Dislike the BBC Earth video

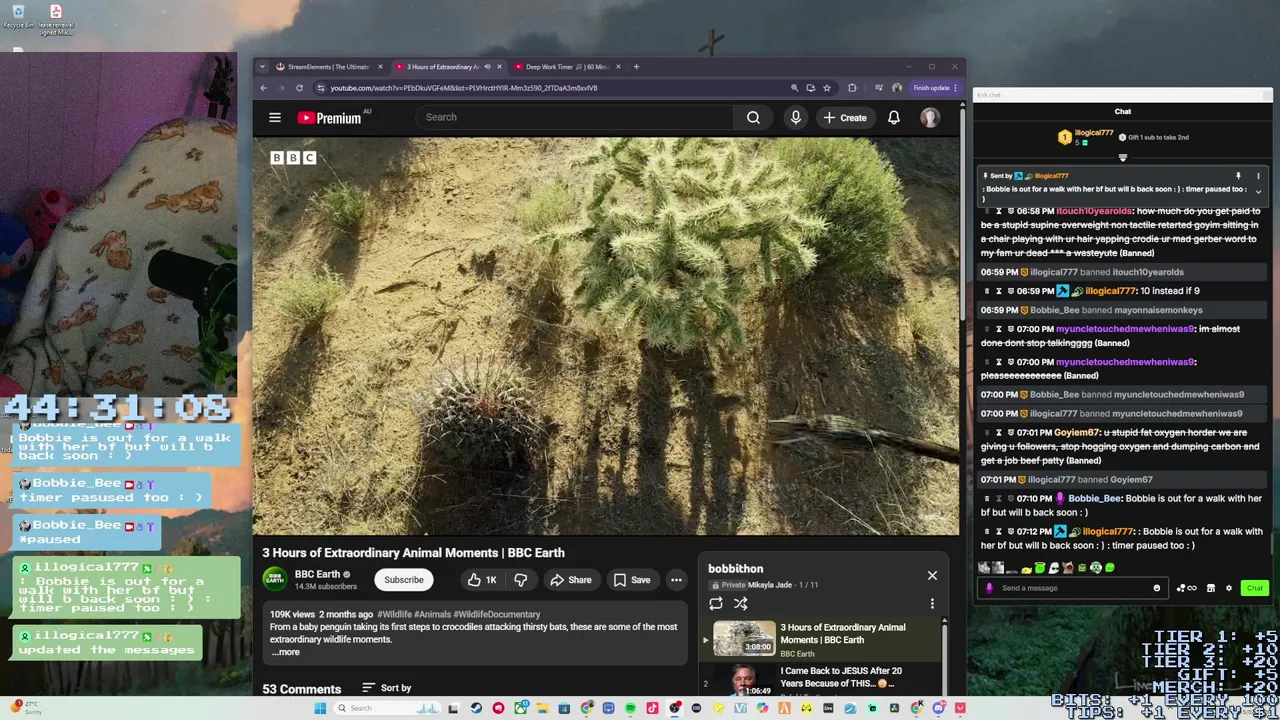coord(521,580)
